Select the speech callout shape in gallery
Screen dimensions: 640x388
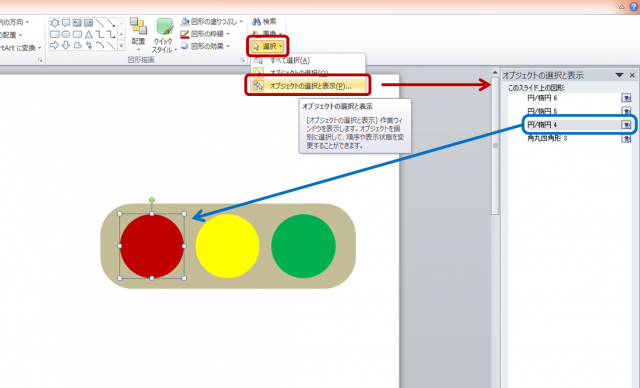[66, 23]
